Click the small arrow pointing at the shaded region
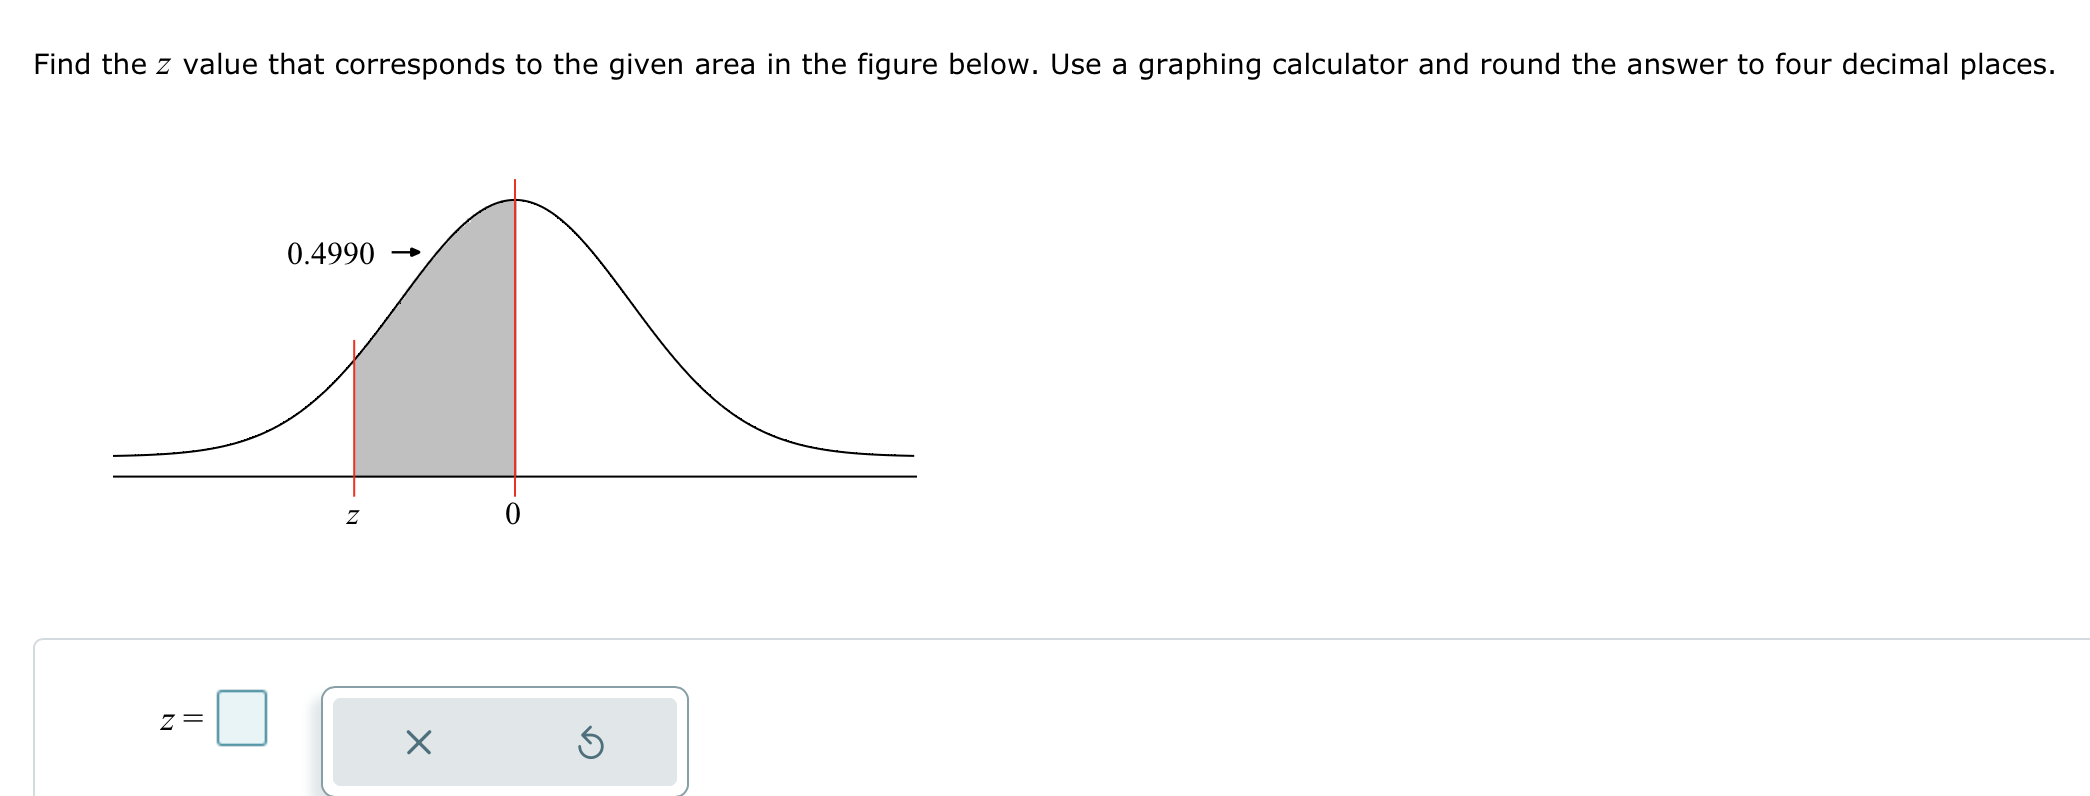2090x796 pixels. point(404,253)
